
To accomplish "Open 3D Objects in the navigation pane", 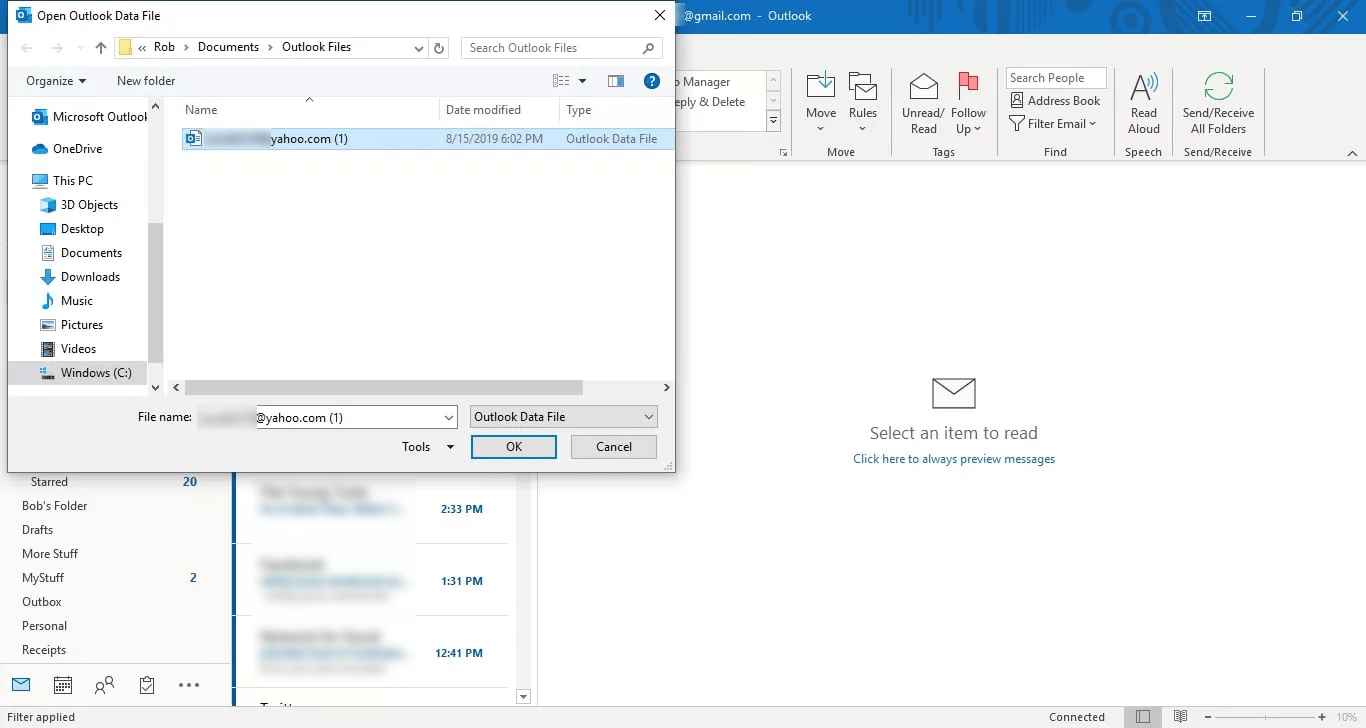I will tap(79, 205).
